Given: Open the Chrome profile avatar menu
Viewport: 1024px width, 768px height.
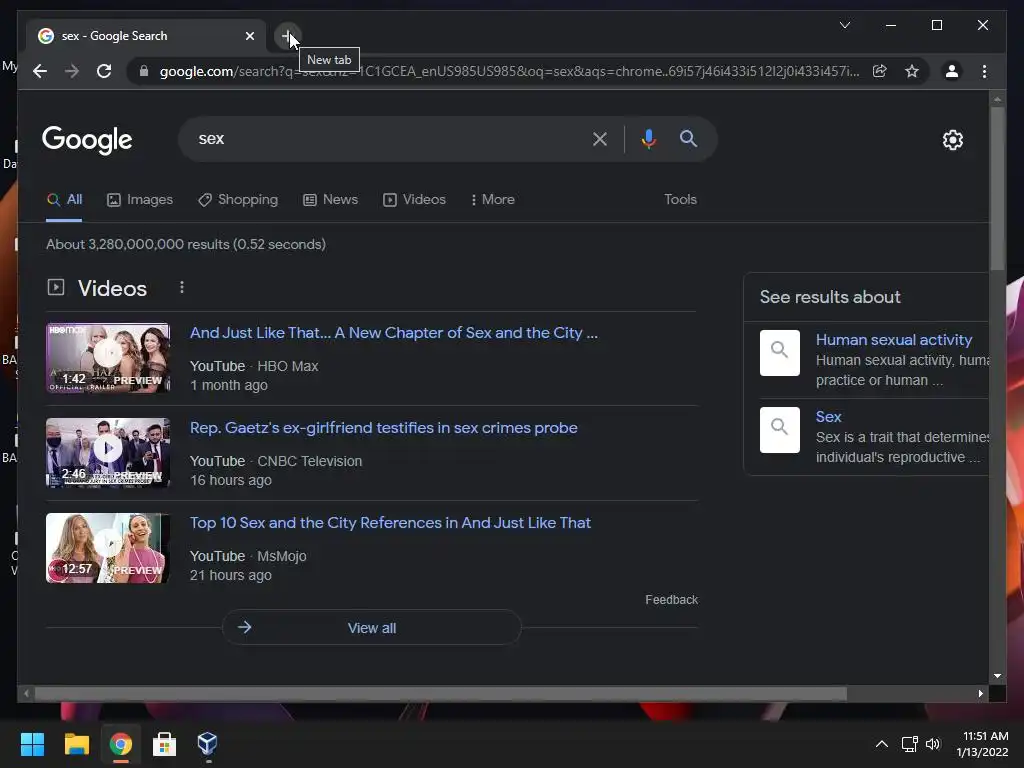Looking at the screenshot, I should coord(952,71).
